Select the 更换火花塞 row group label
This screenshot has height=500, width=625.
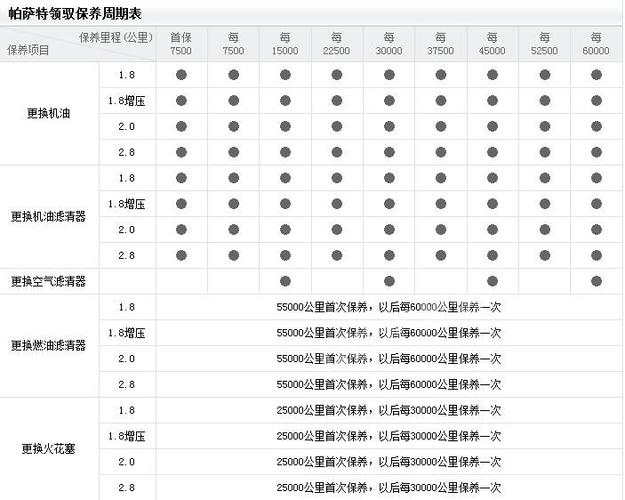(x=49, y=449)
